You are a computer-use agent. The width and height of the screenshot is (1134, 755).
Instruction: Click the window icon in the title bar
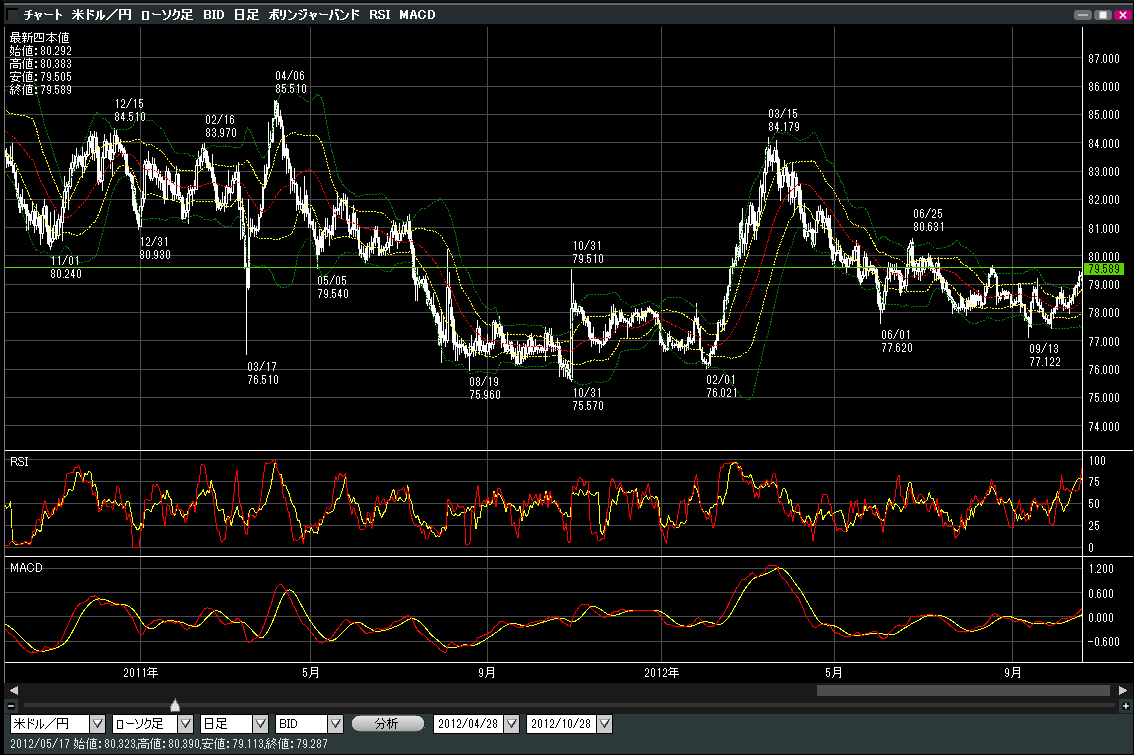pos(11,15)
